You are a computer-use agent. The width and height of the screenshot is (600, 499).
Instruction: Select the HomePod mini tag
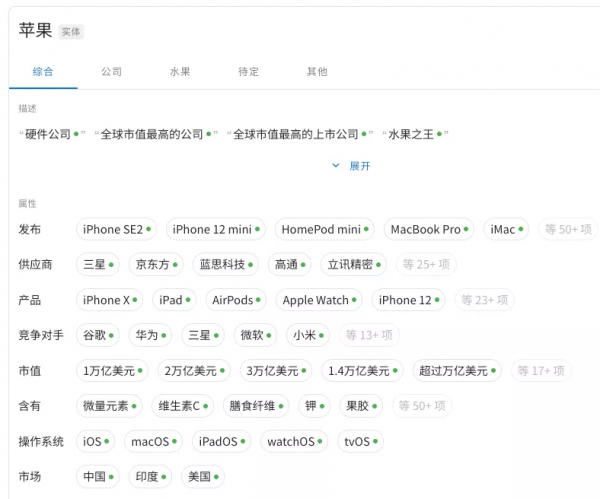(x=324, y=229)
